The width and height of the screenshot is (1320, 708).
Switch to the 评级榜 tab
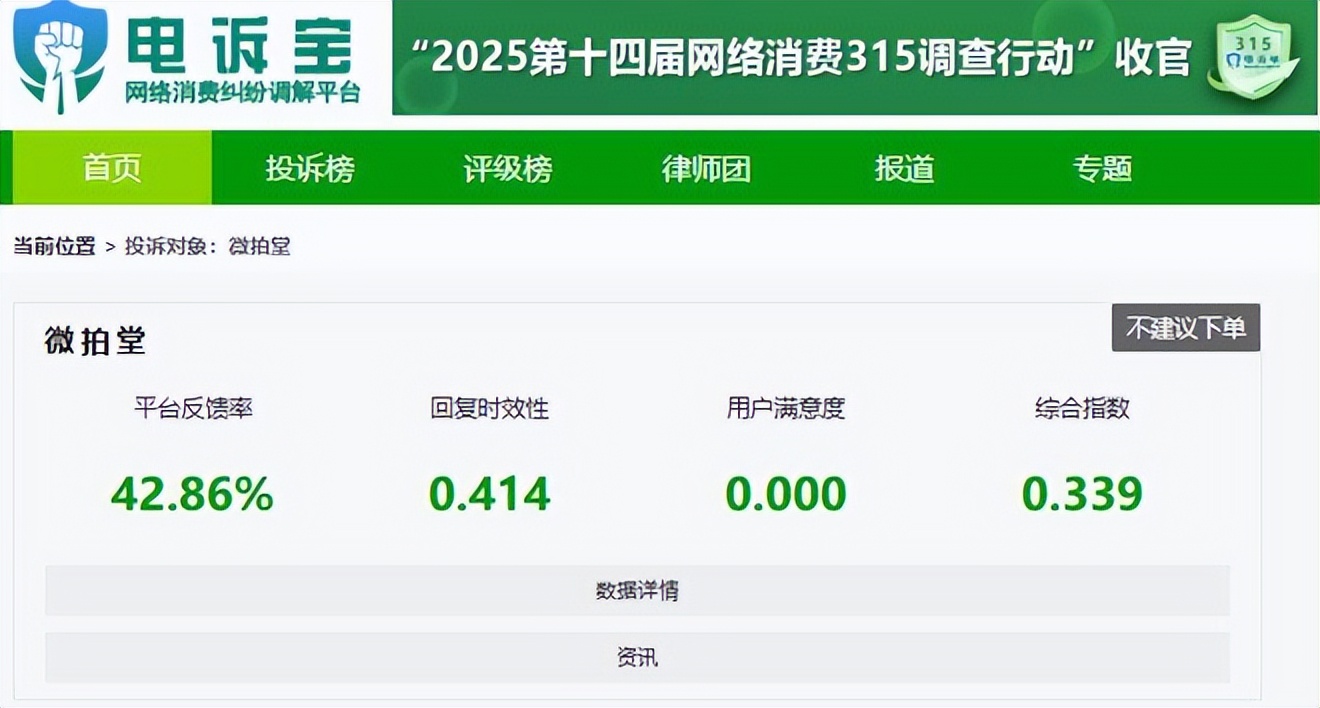(x=508, y=168)
